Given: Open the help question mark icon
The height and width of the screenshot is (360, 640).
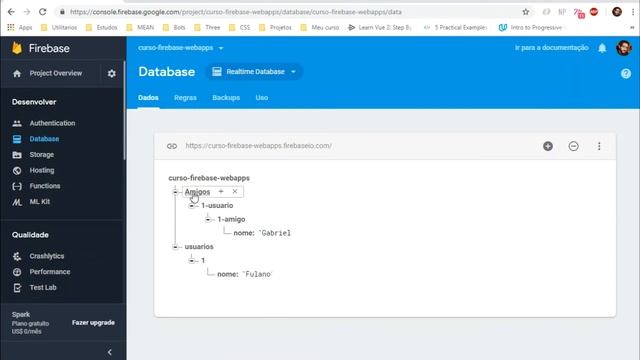Looking at the screenshot, I should tap(626, 73).
